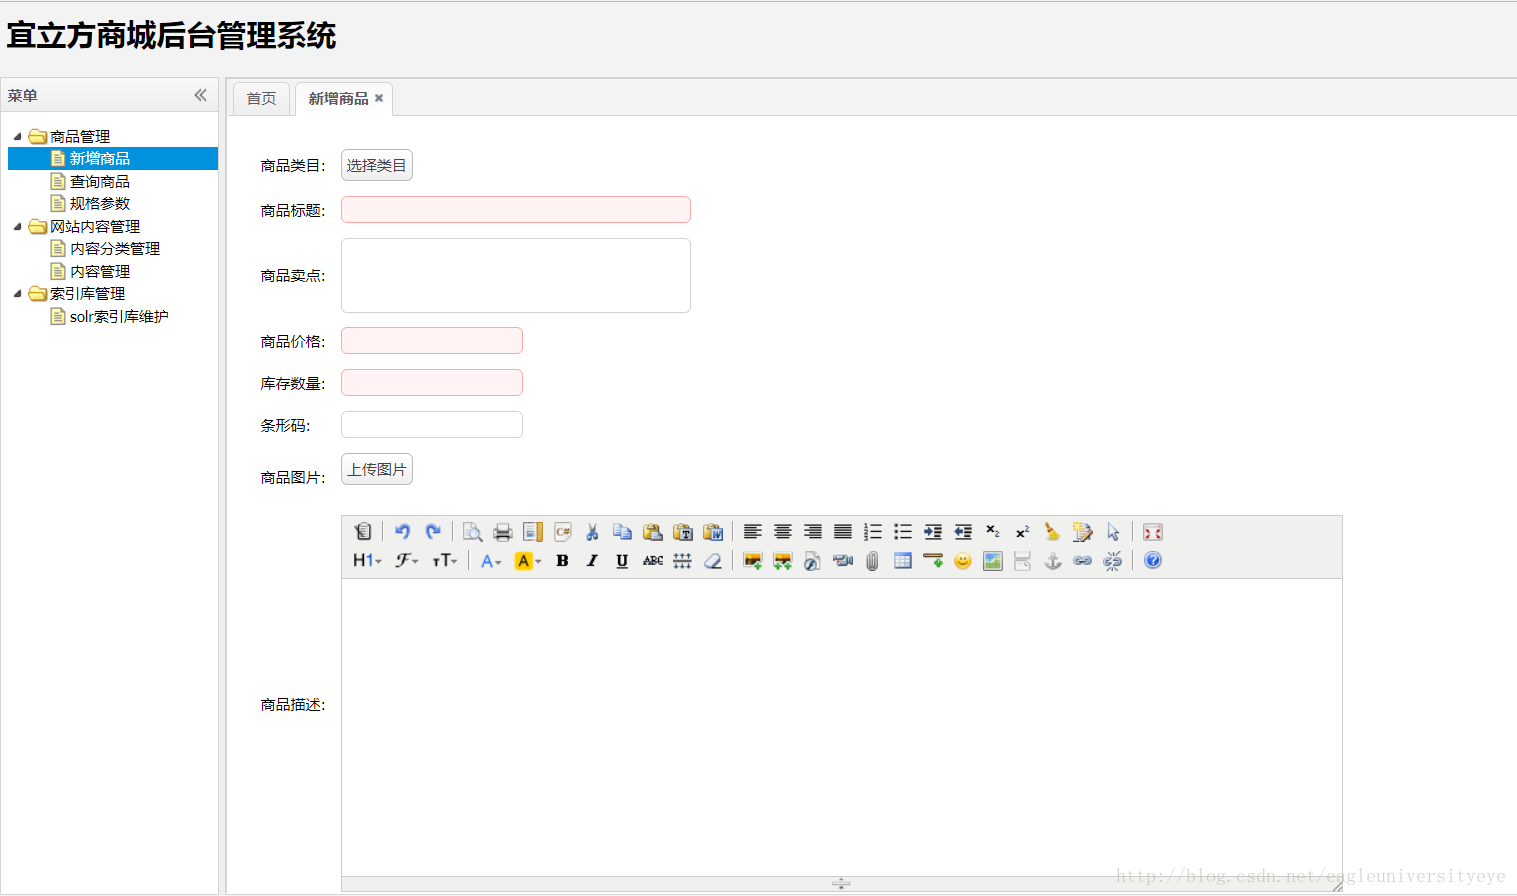Insert an image in editor

tap(752, 561)
